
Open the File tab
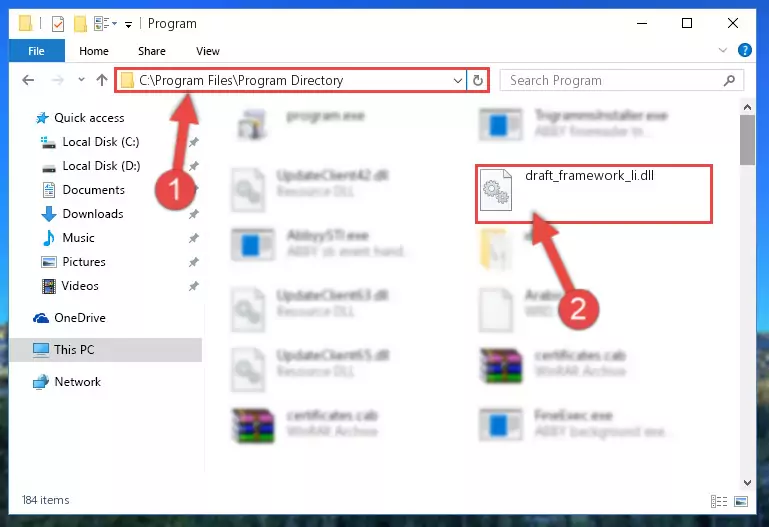[36, 51]
